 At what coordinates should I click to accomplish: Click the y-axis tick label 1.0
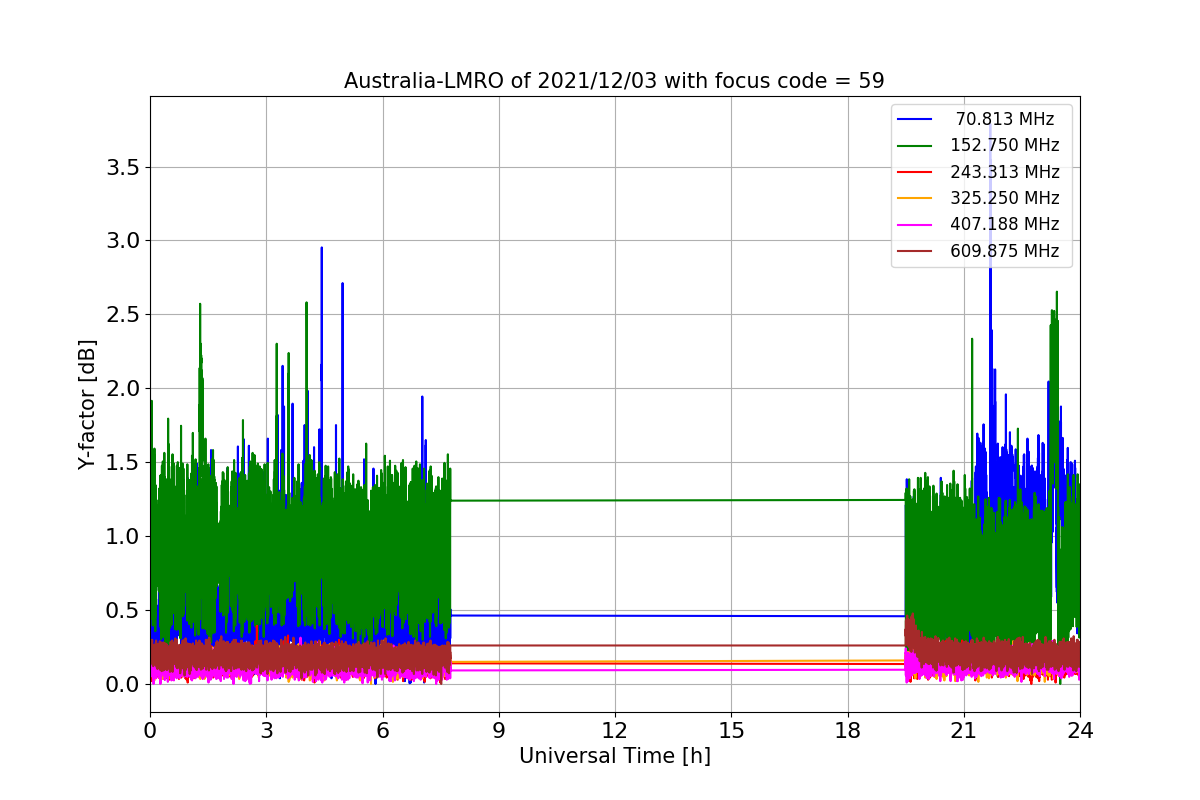tap(124, 536)
